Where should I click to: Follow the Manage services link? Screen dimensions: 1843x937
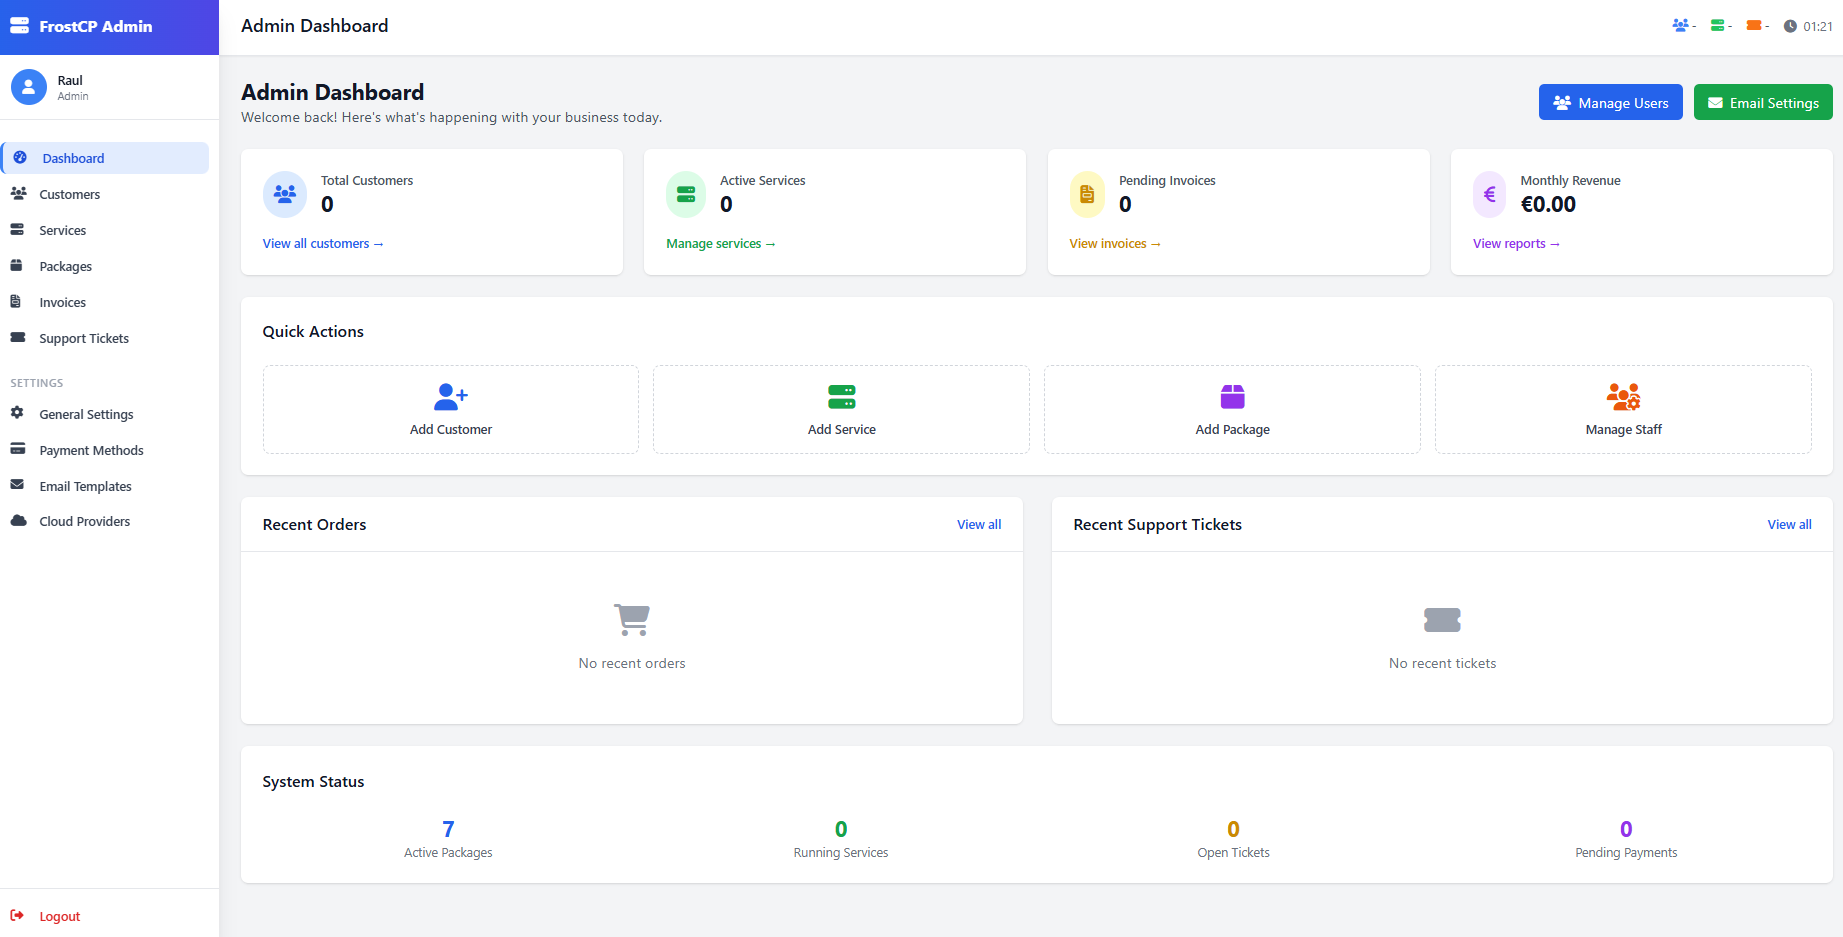pyautogui.click(x=721, y=243)
